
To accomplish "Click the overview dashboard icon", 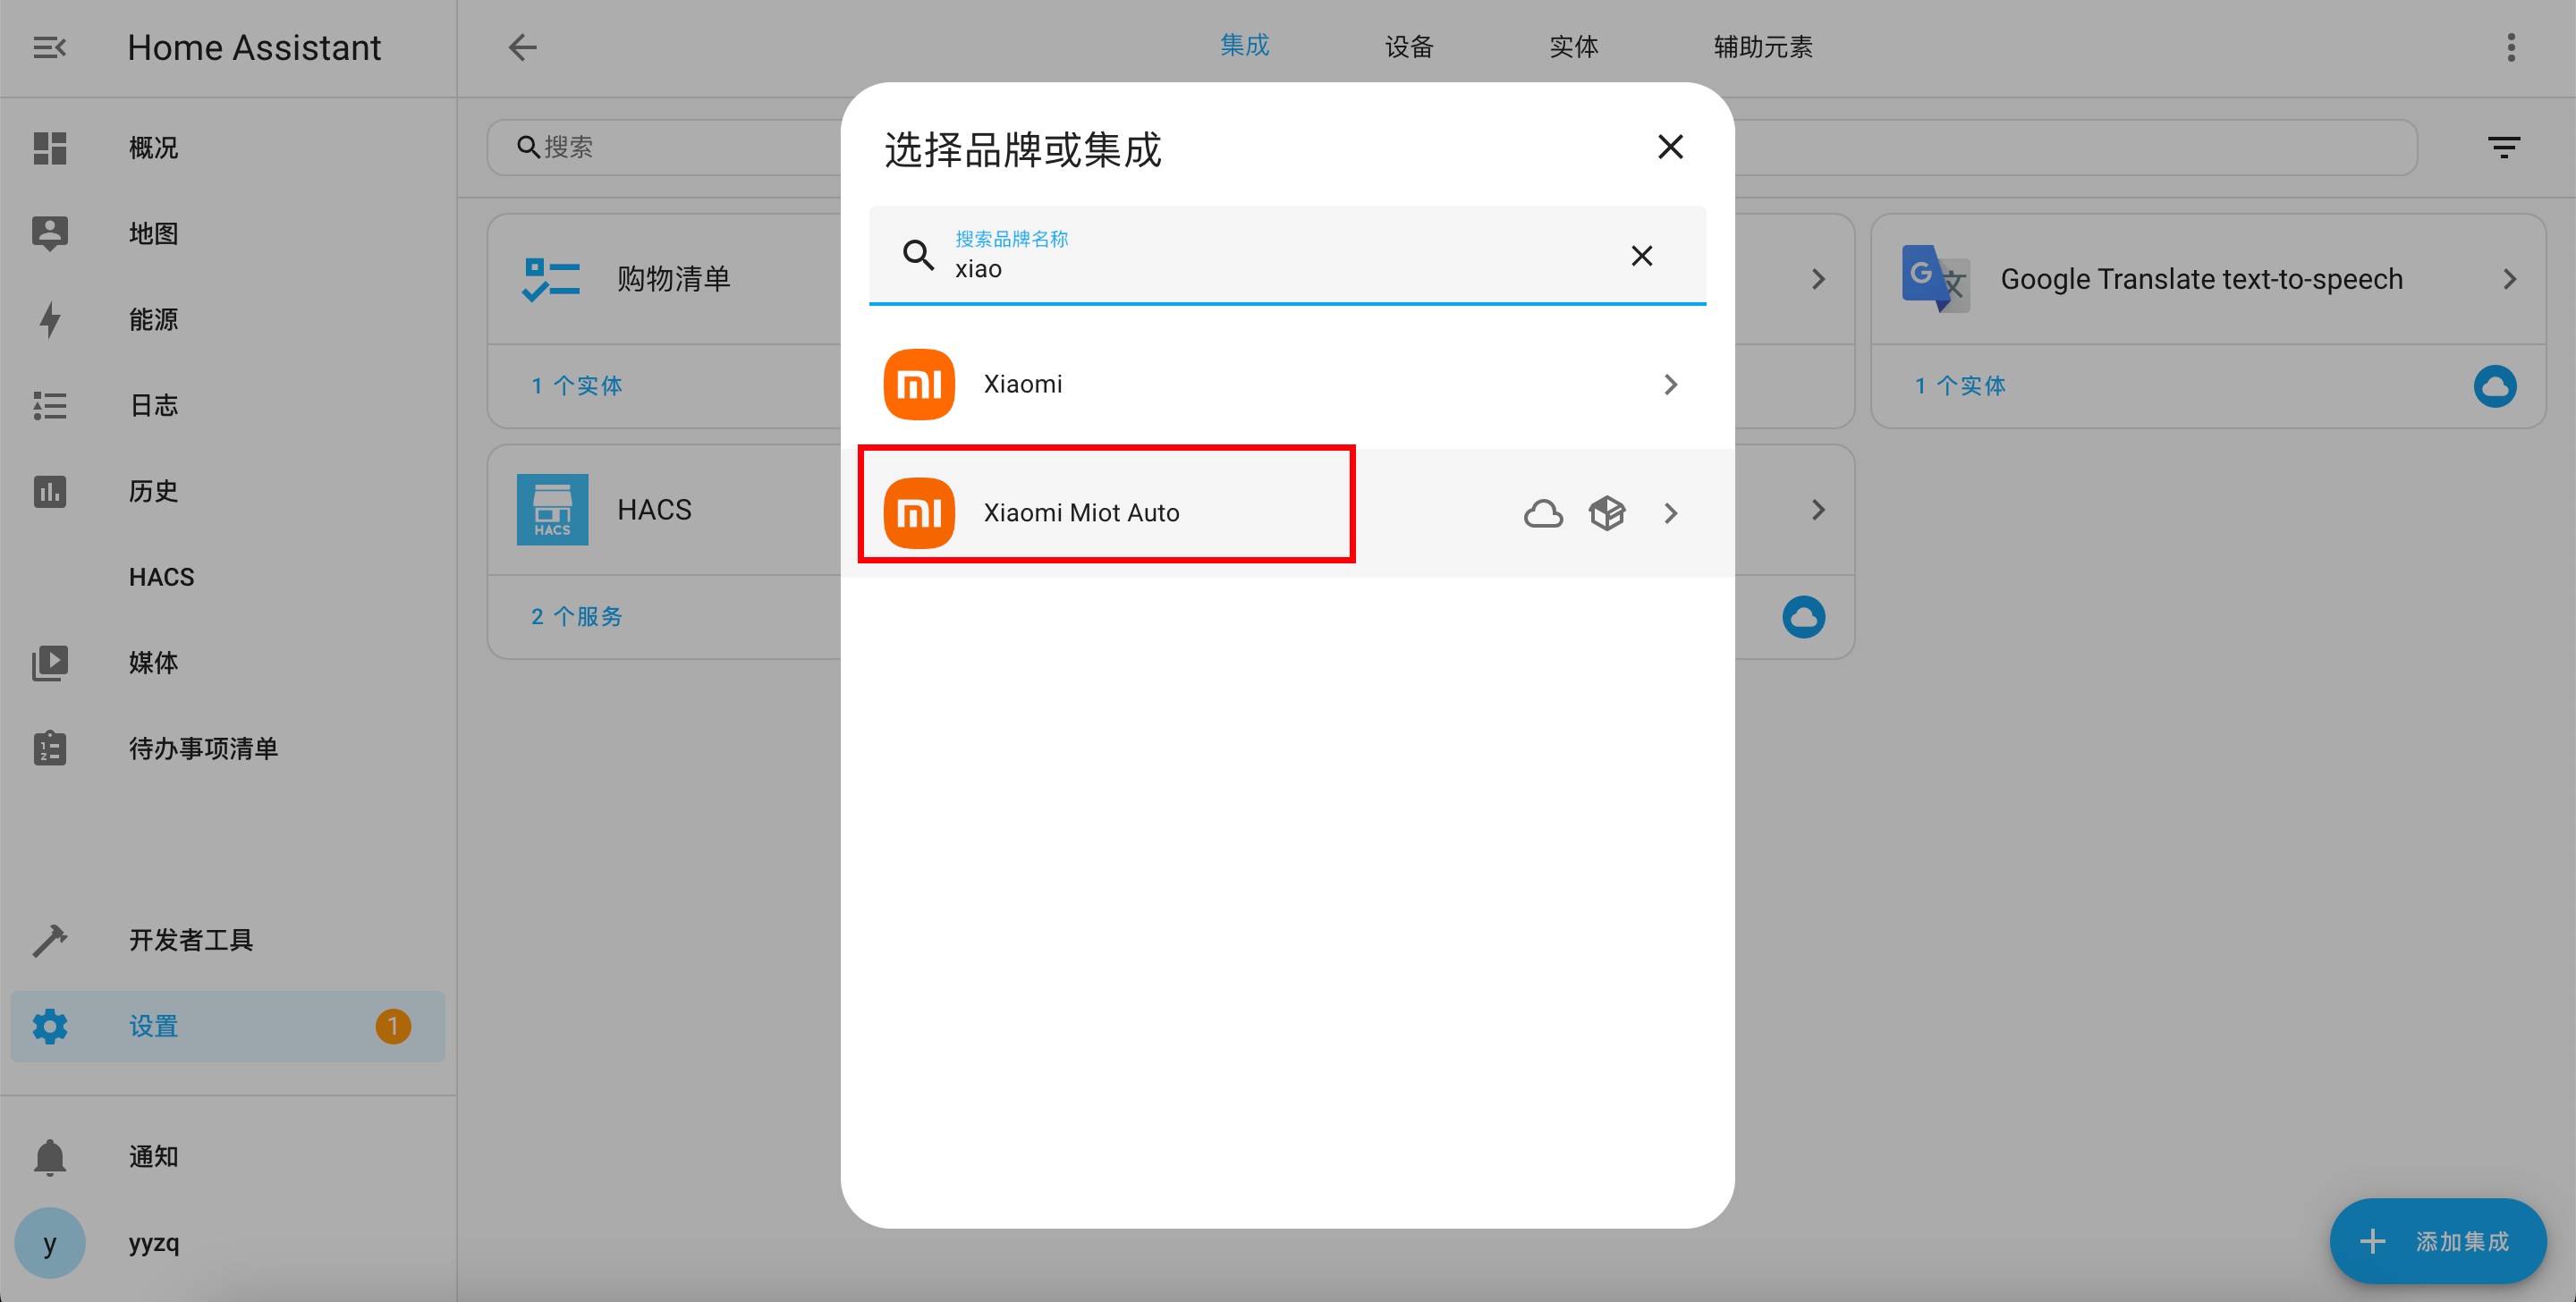I will tap(49, 148).
